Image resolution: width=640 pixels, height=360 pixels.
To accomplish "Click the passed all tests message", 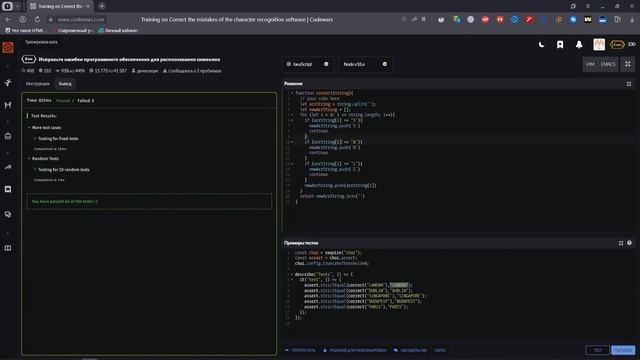I will [x=64, y=202].
